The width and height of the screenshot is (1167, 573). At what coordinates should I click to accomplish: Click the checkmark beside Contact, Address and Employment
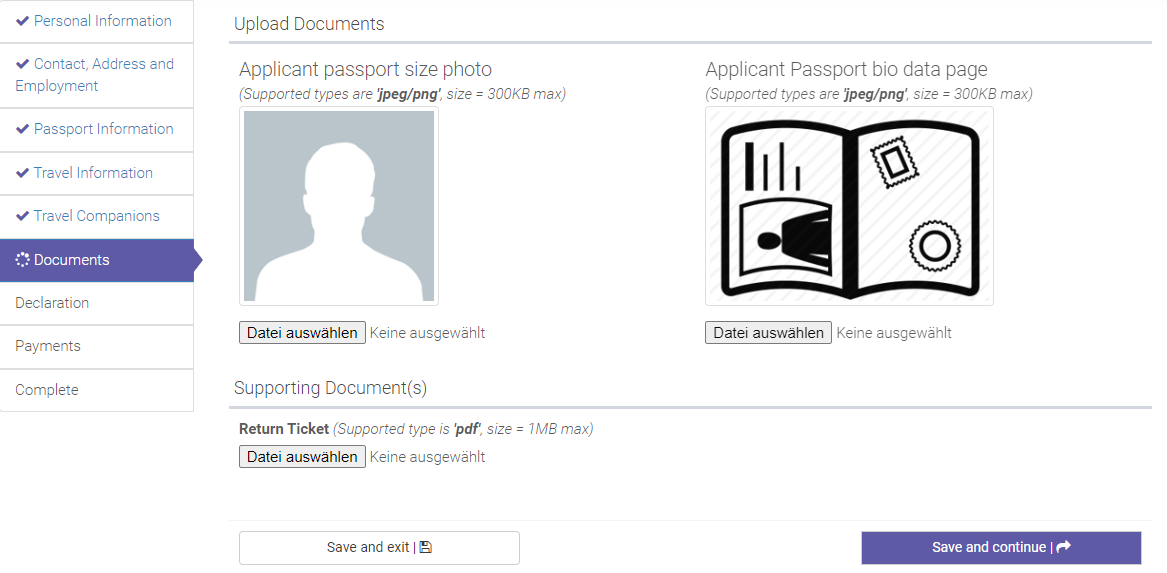tap(22, 64)
